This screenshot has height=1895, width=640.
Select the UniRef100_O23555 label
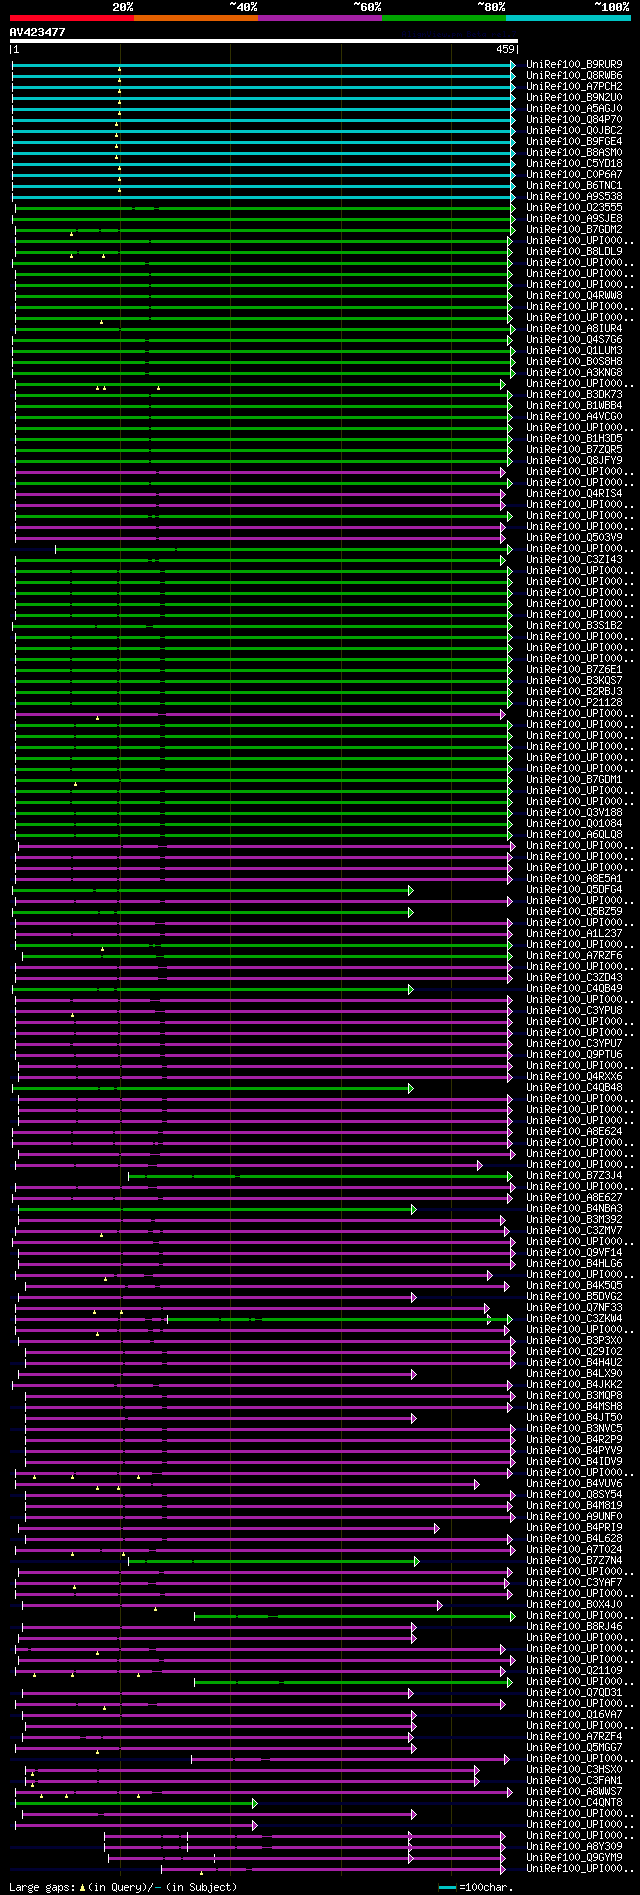(x=574, y=208)
